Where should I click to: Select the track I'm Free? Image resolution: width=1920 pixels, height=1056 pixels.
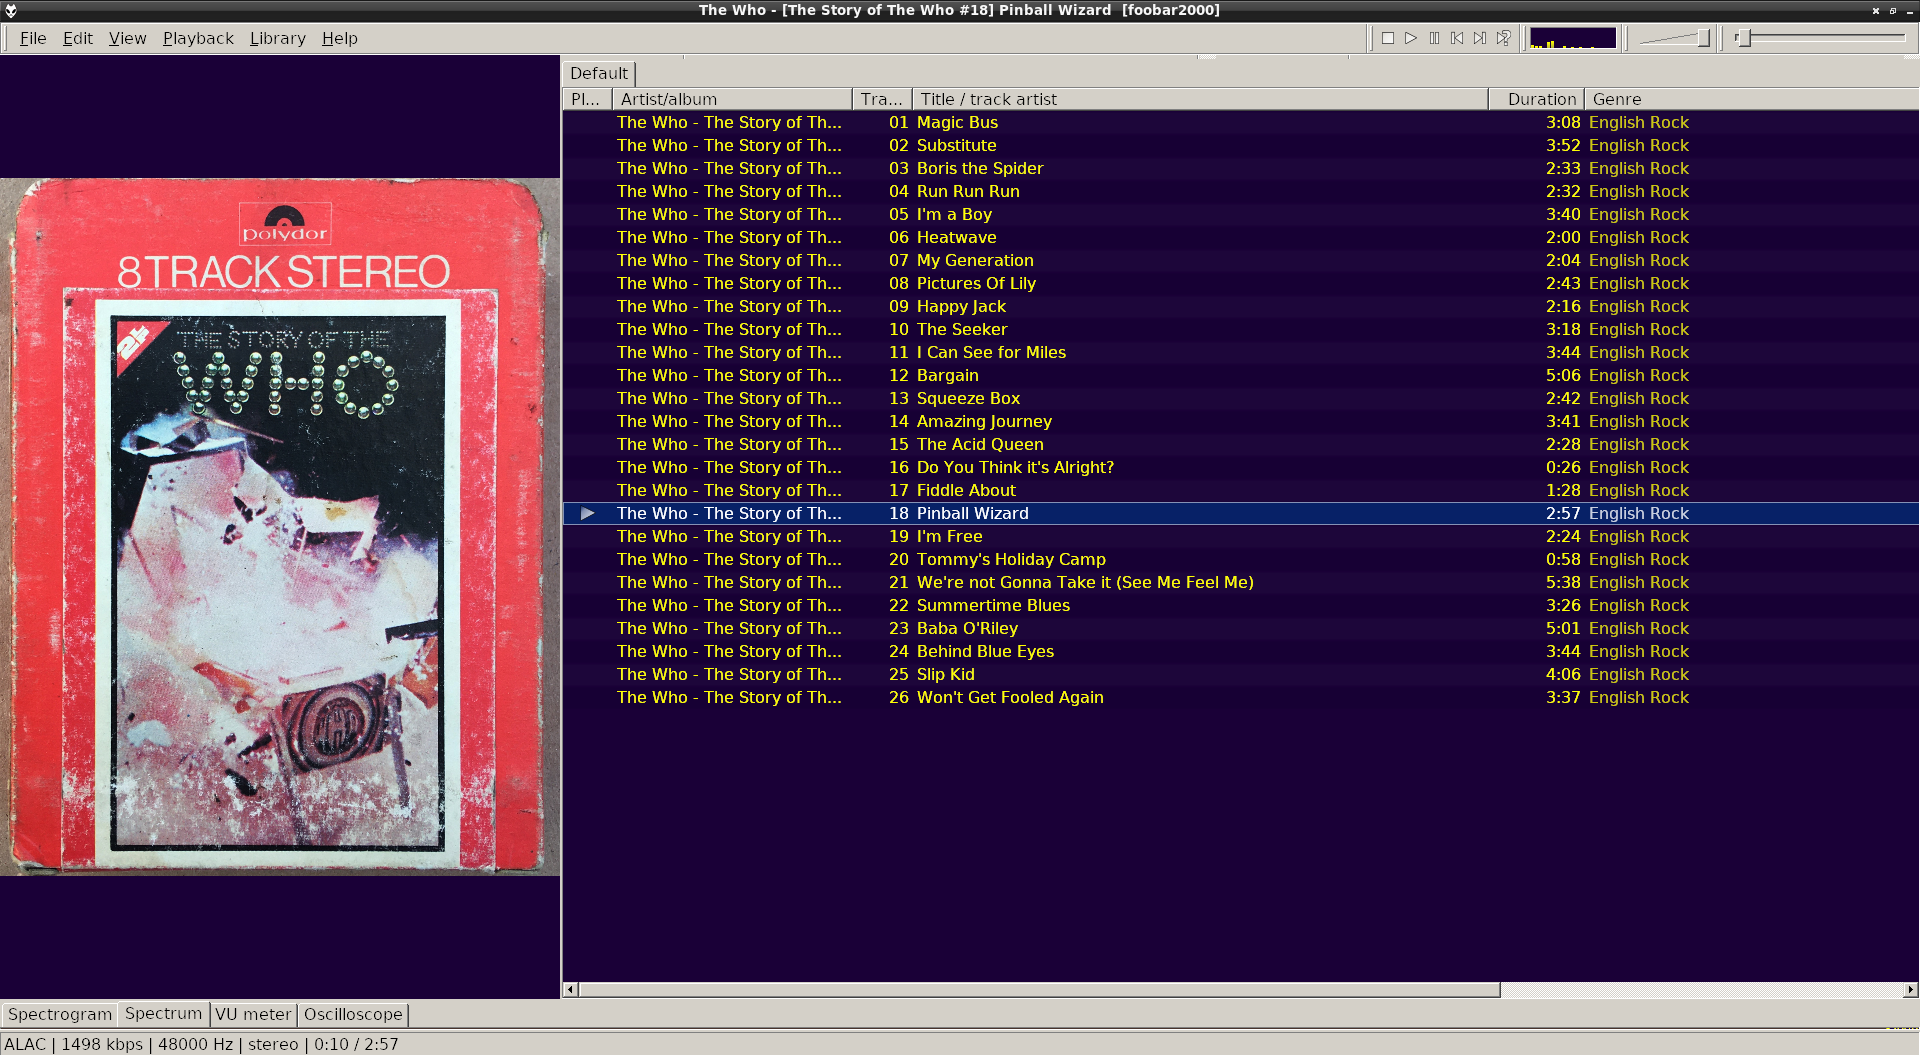[x=1240, y=536]
